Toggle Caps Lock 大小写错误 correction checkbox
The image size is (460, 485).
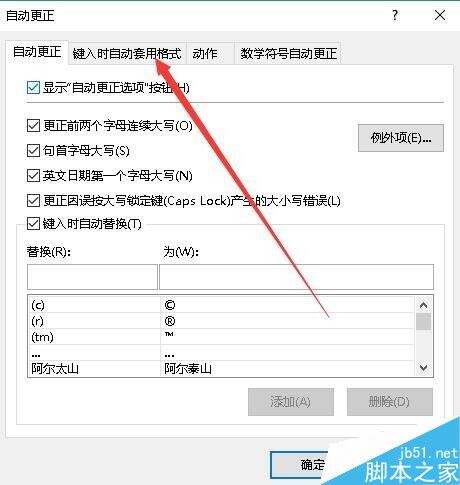pos(33,201)
